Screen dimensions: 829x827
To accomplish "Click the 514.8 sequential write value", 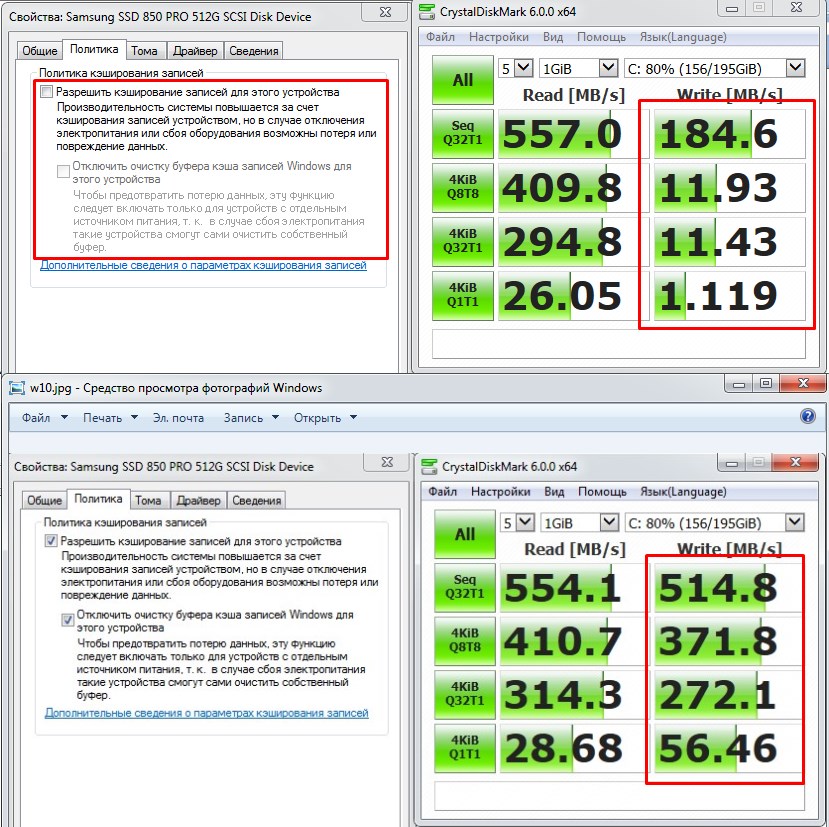I will click(x=729, y=587).
